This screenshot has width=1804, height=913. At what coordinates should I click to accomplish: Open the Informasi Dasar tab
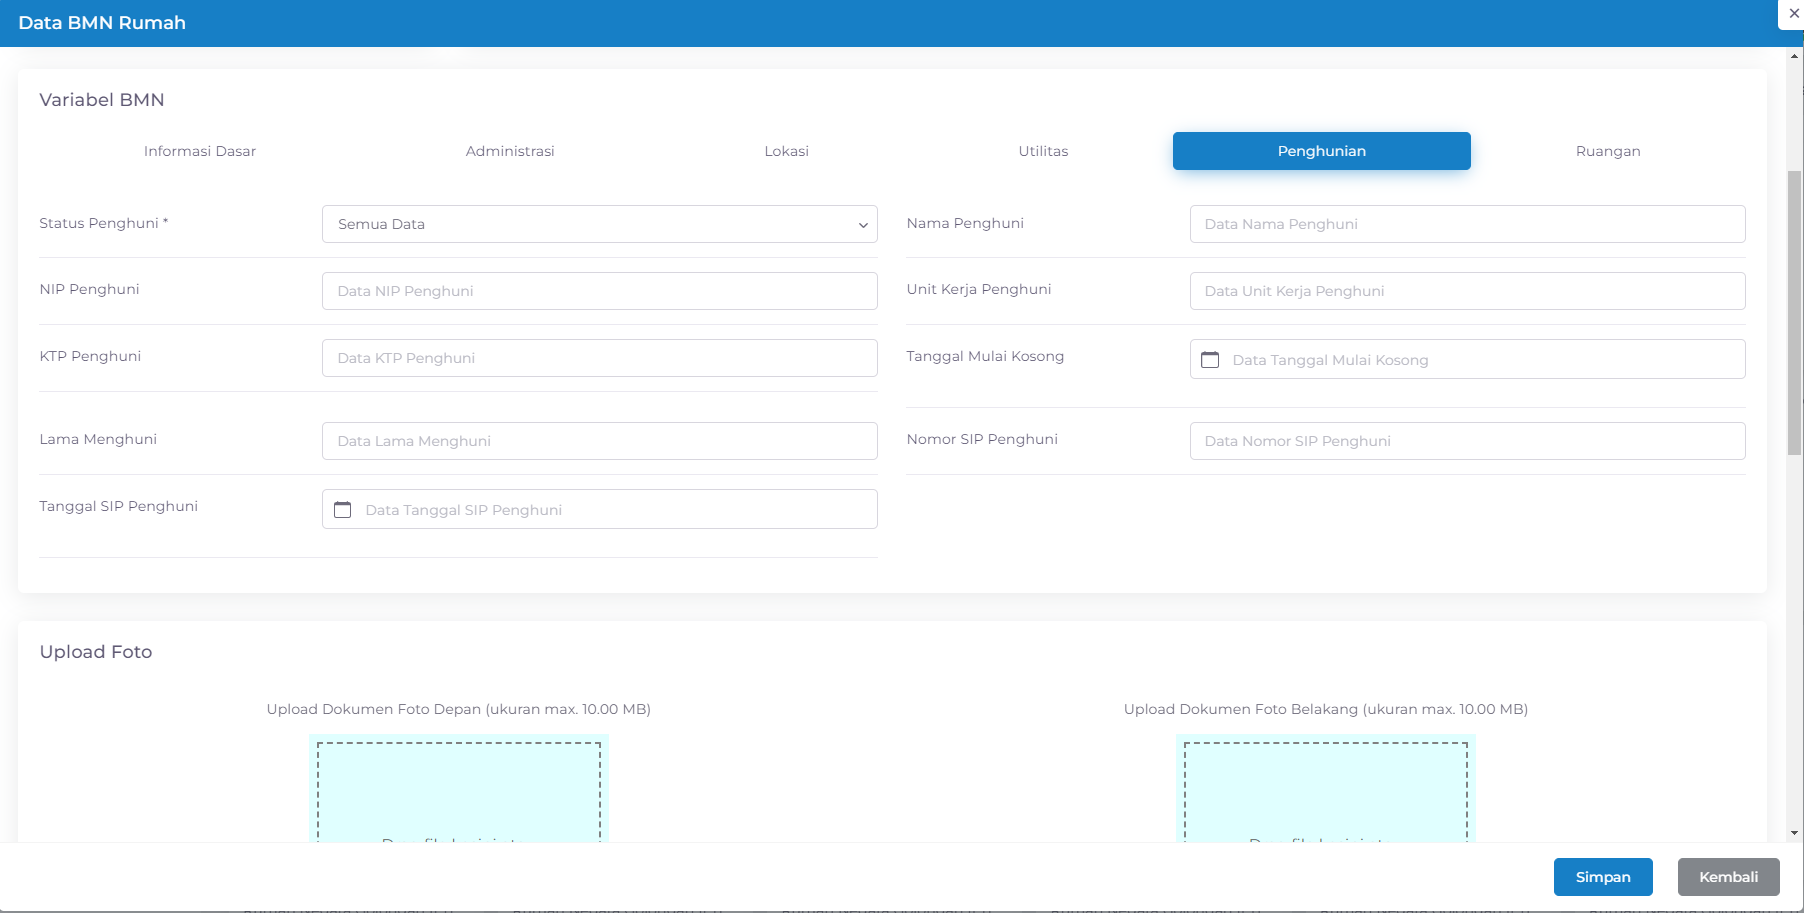point(200,151)
